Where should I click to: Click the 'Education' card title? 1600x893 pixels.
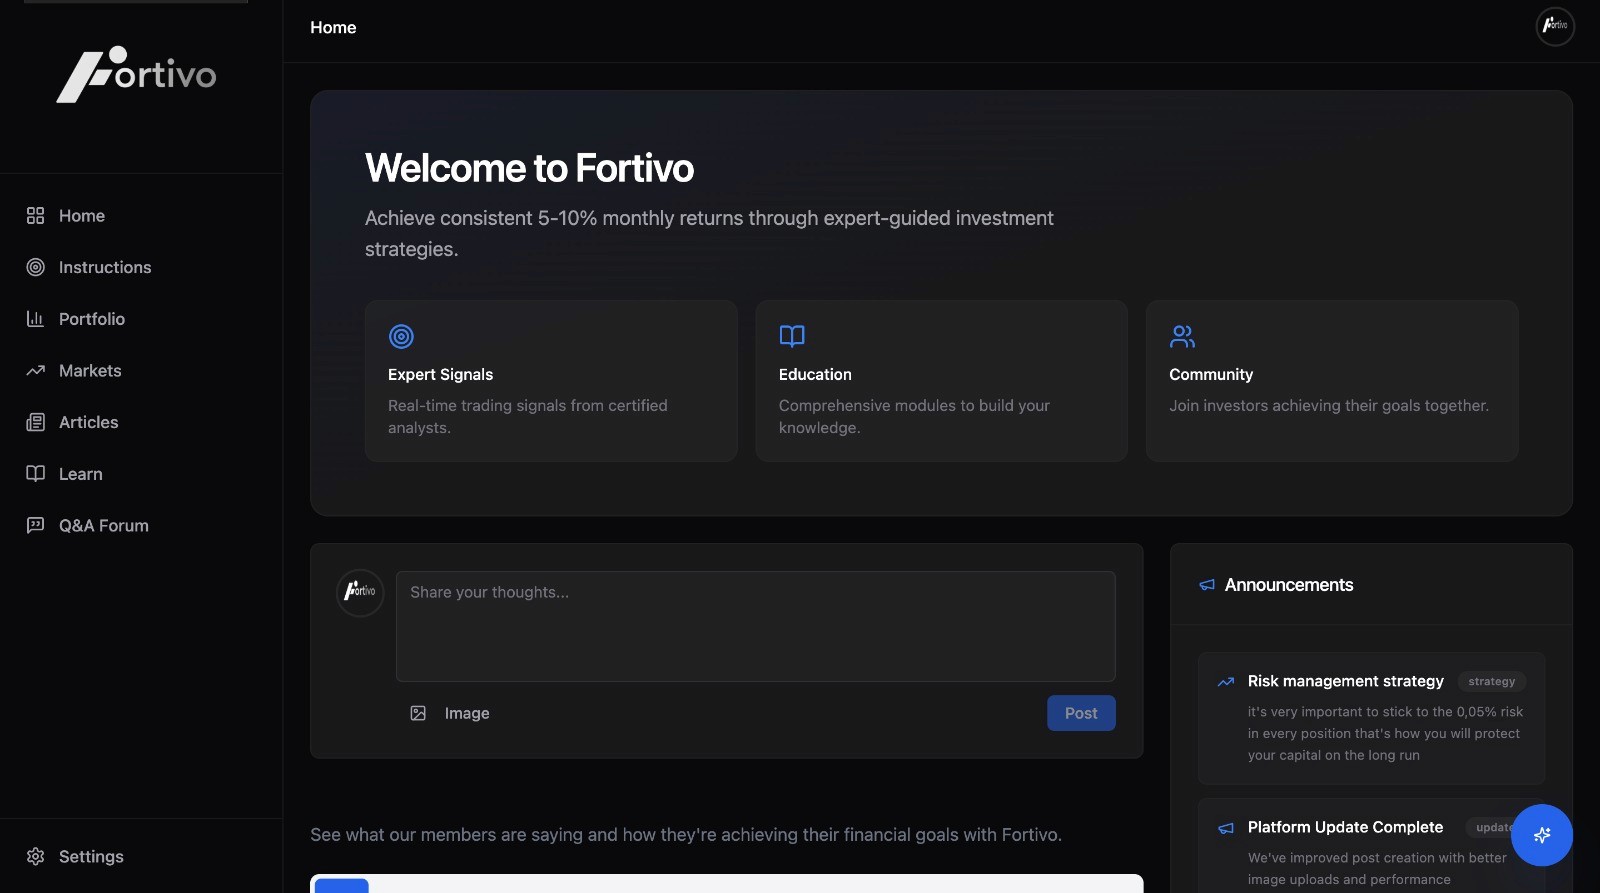click(815, 374)
